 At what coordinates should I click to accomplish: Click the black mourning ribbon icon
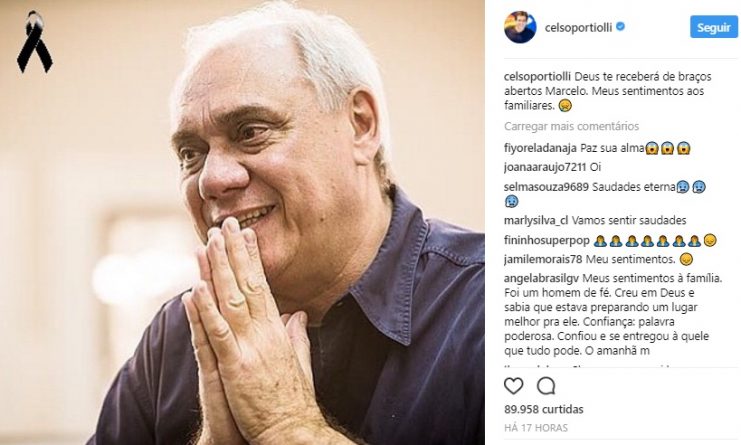(34, 42)
